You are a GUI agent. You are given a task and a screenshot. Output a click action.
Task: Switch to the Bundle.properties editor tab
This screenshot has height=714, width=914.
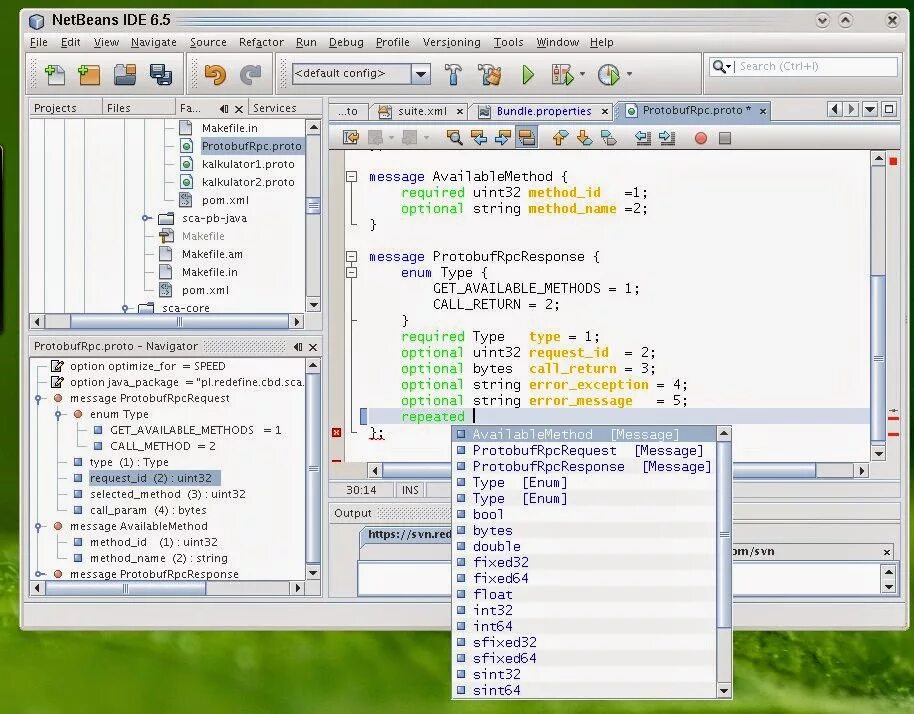point(544,111)
